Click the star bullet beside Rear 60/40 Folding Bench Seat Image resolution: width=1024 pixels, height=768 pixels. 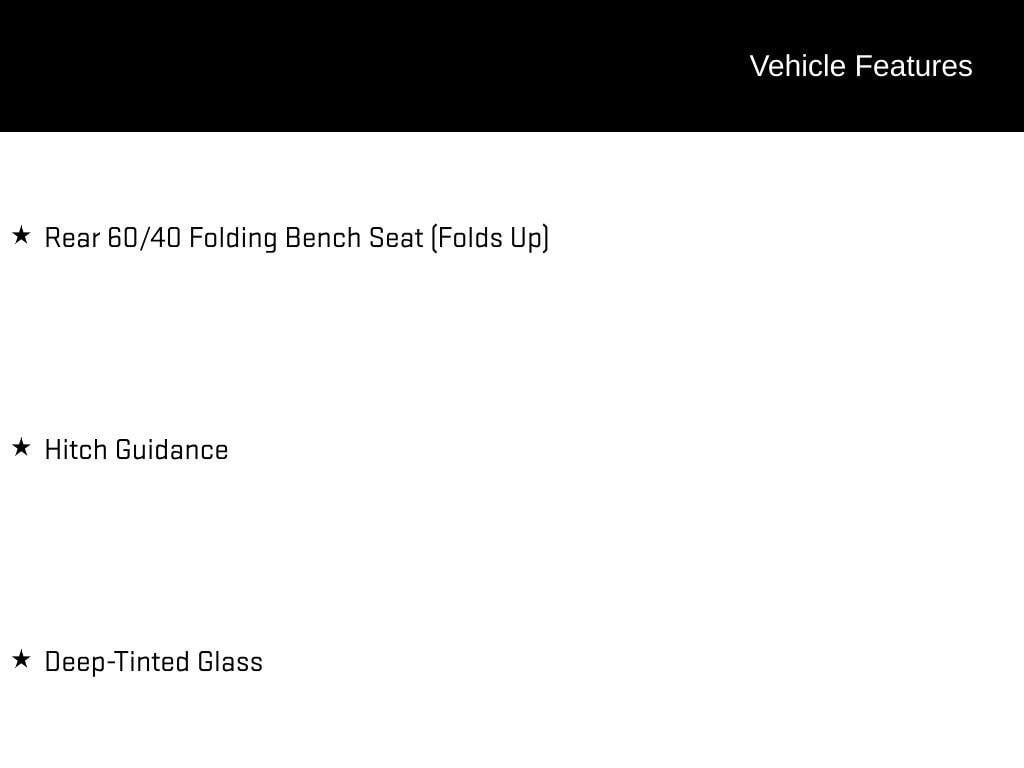tap(21, 236)
